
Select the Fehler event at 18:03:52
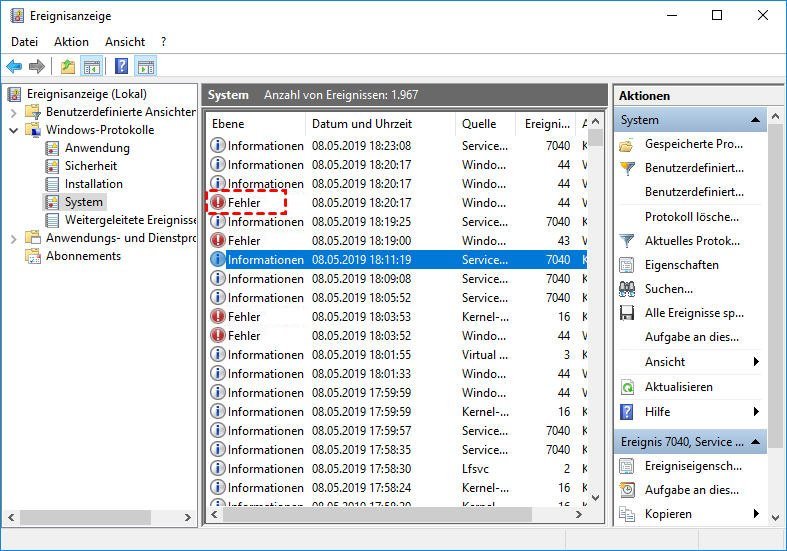pos(397,336)
